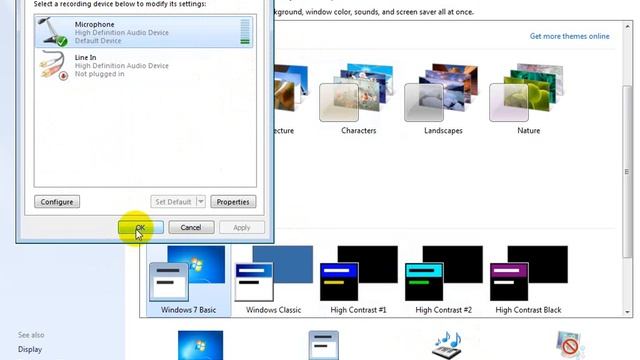Apply High Contrast #1 theme
Image resolution: width=640 pixels, height=360 pixels.
358,280
